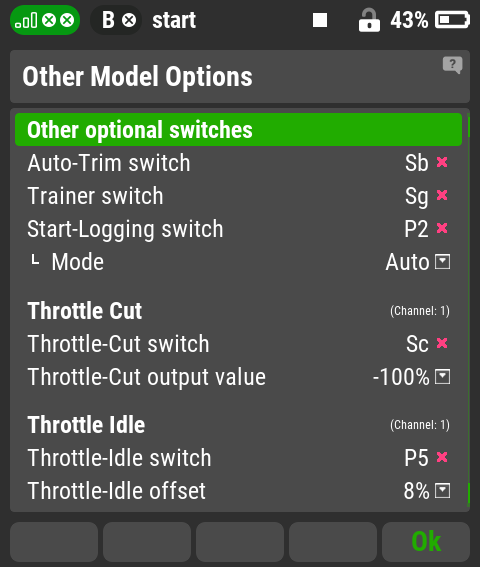This screenshot has height=568, width=481.
Task: Tap the first empty bottom softkey button
Action: point(54,542)
